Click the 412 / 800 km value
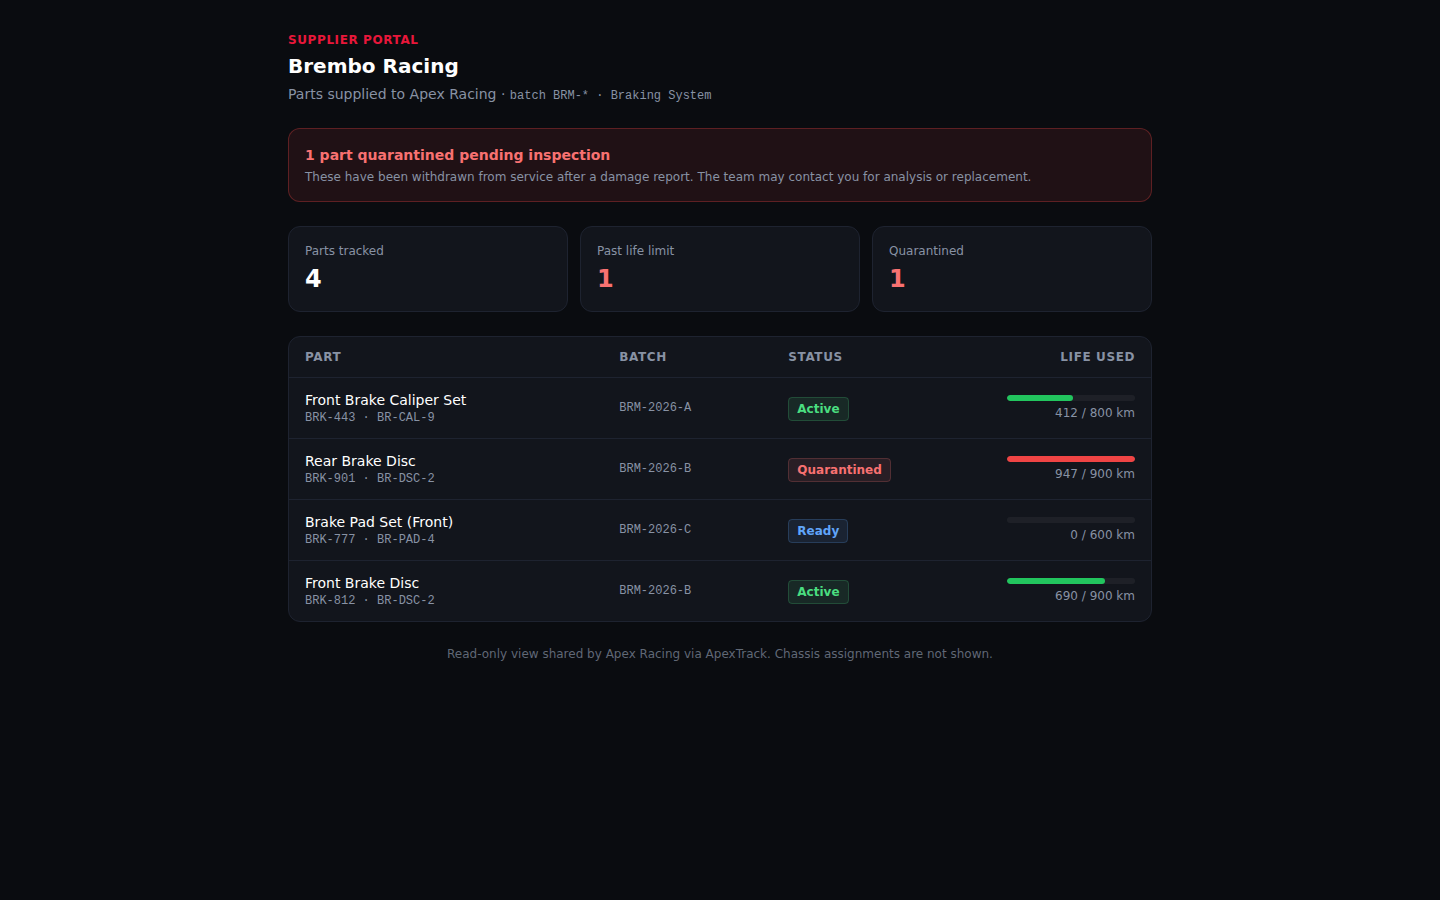 1095,413
